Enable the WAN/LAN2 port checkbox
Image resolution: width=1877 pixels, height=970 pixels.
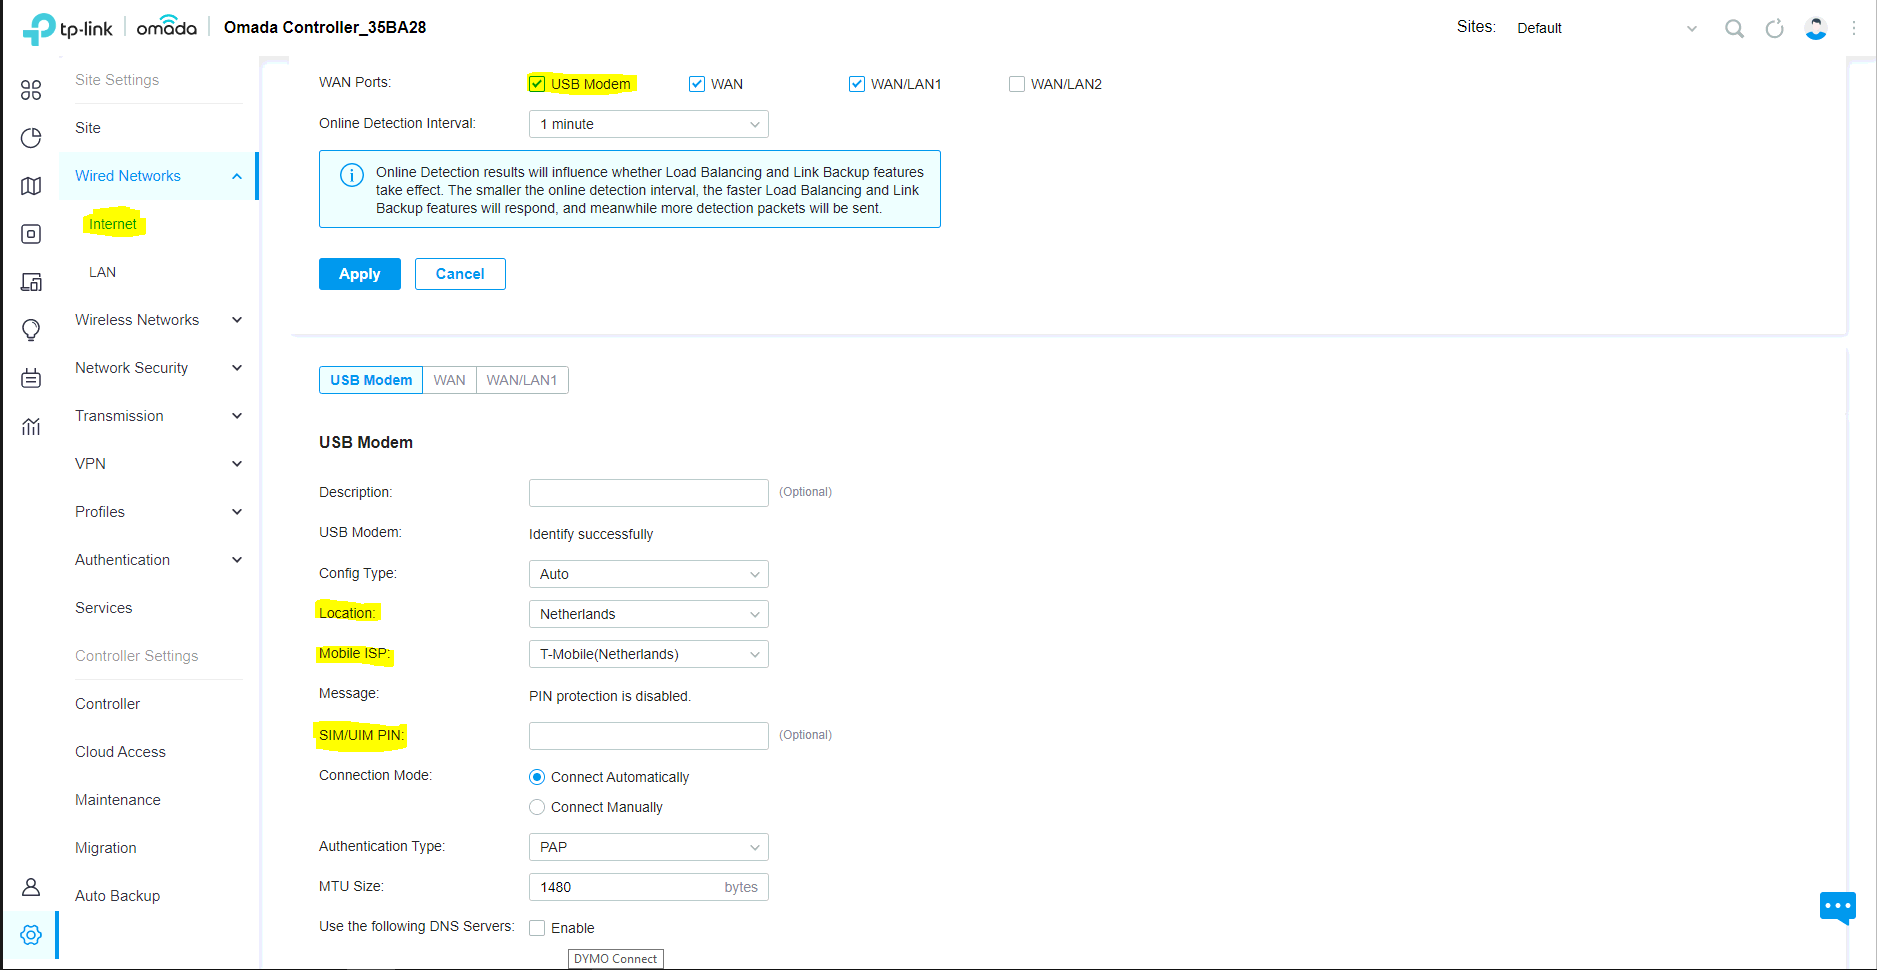[x=1017, y=84]
